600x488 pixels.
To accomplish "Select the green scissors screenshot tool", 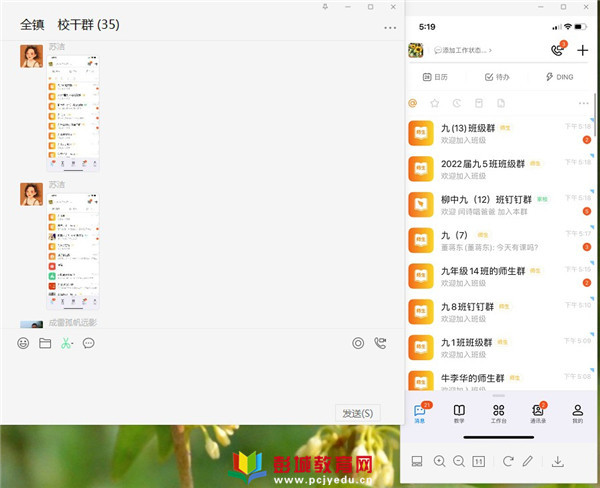I will [x=67, y=343].
